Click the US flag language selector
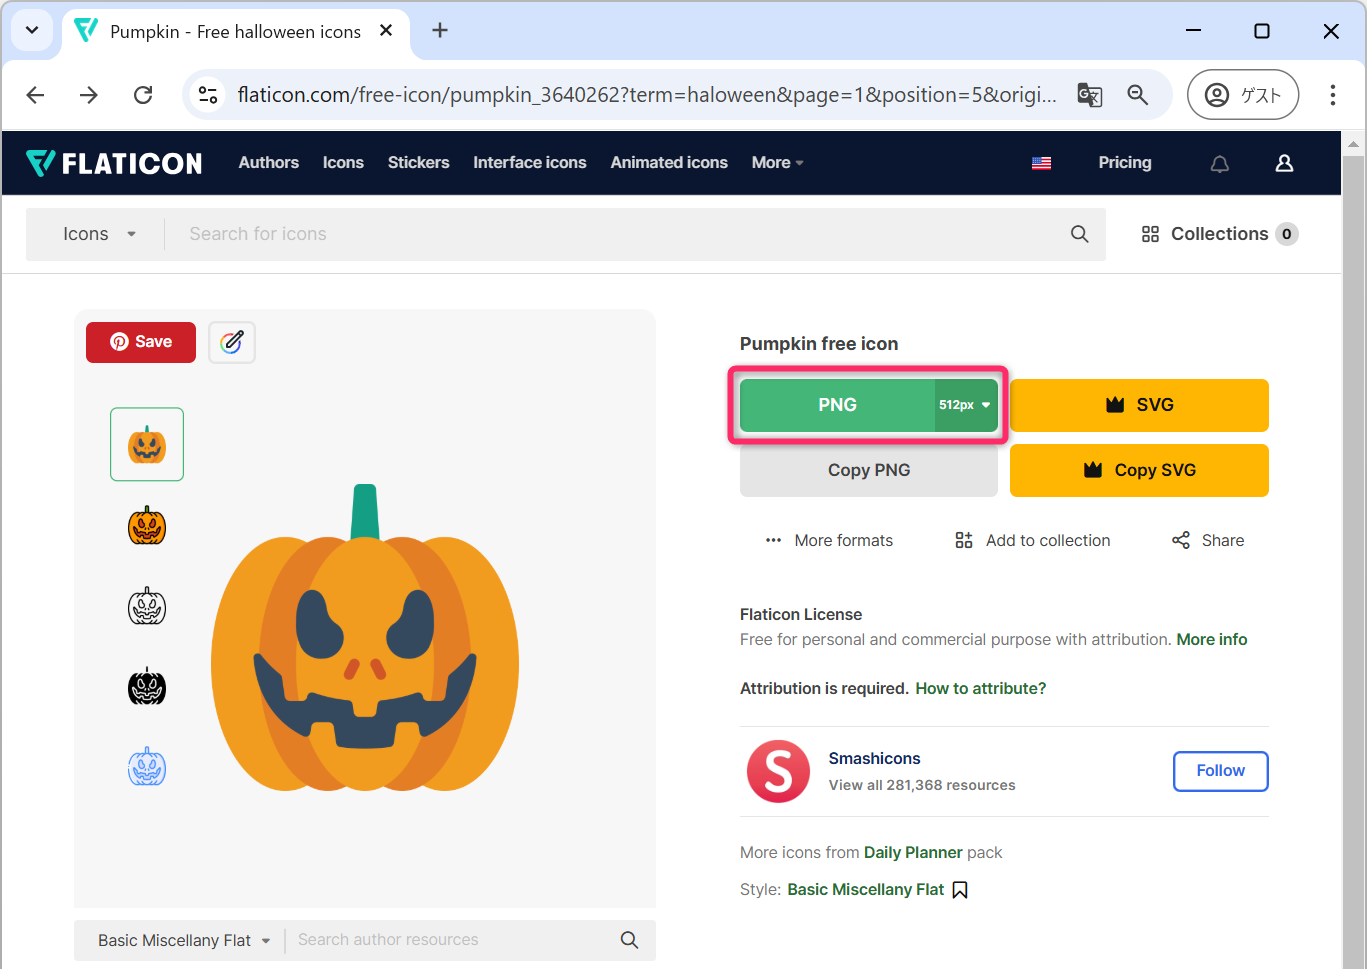 coord(1041,163)
